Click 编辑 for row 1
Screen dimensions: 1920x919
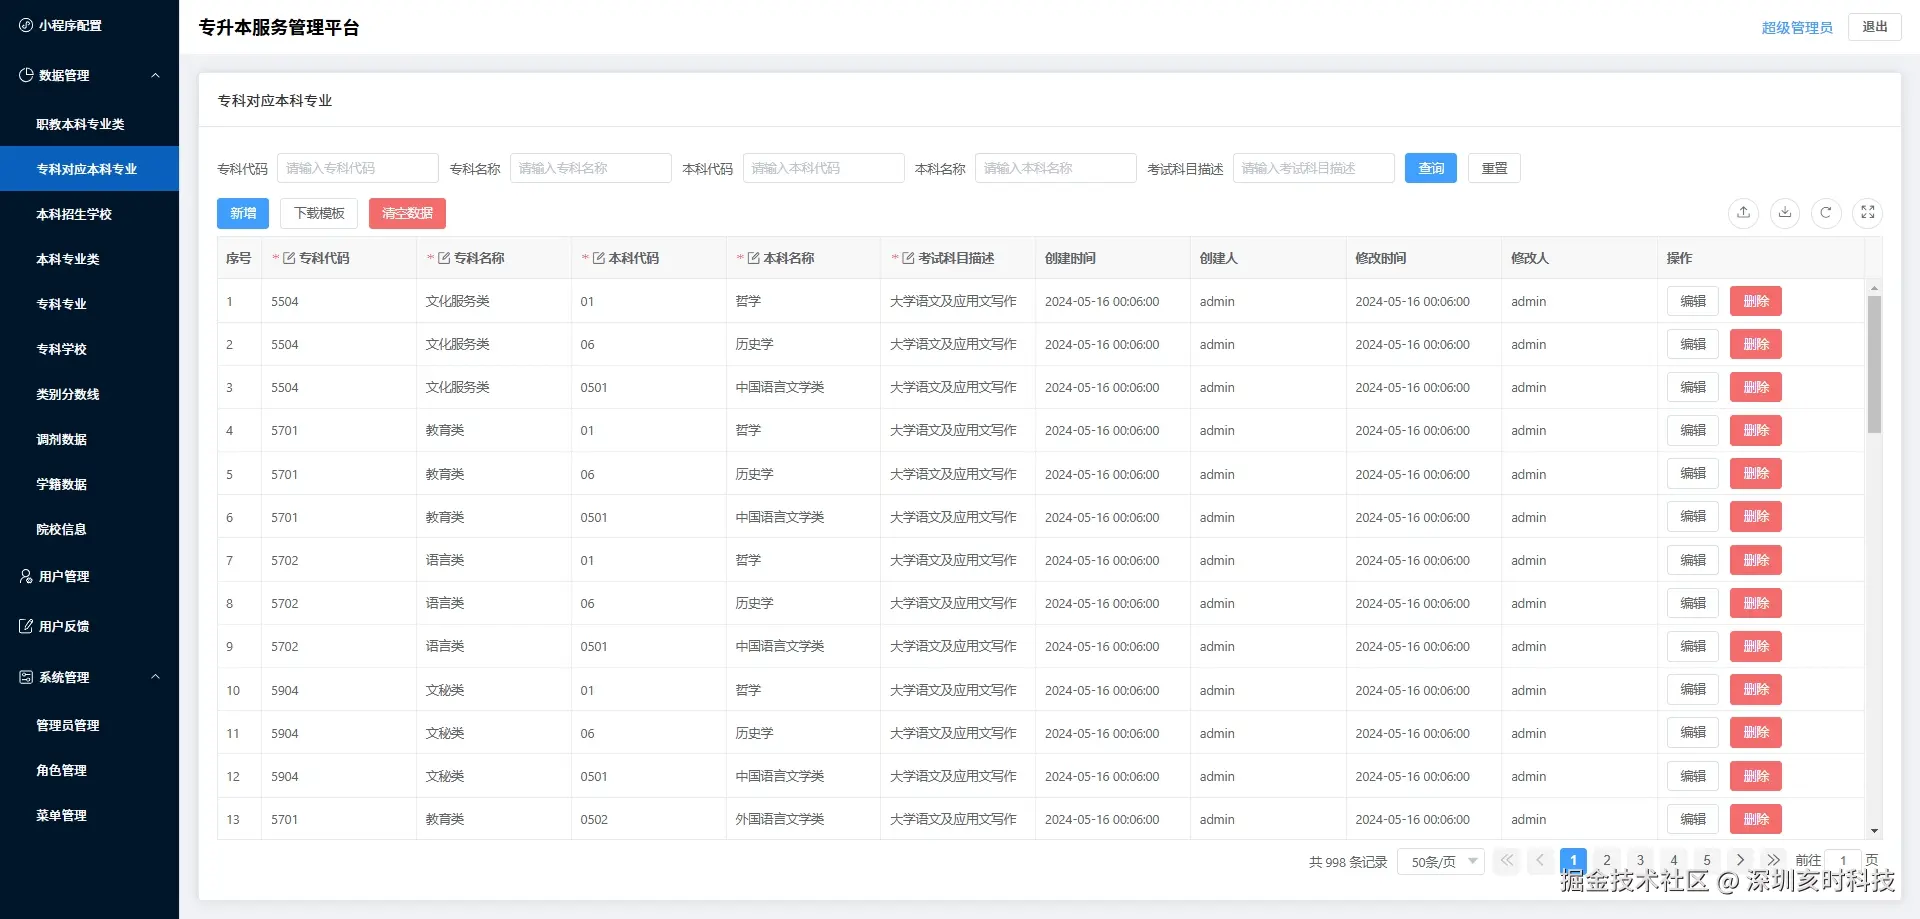tap(1693, 301)
